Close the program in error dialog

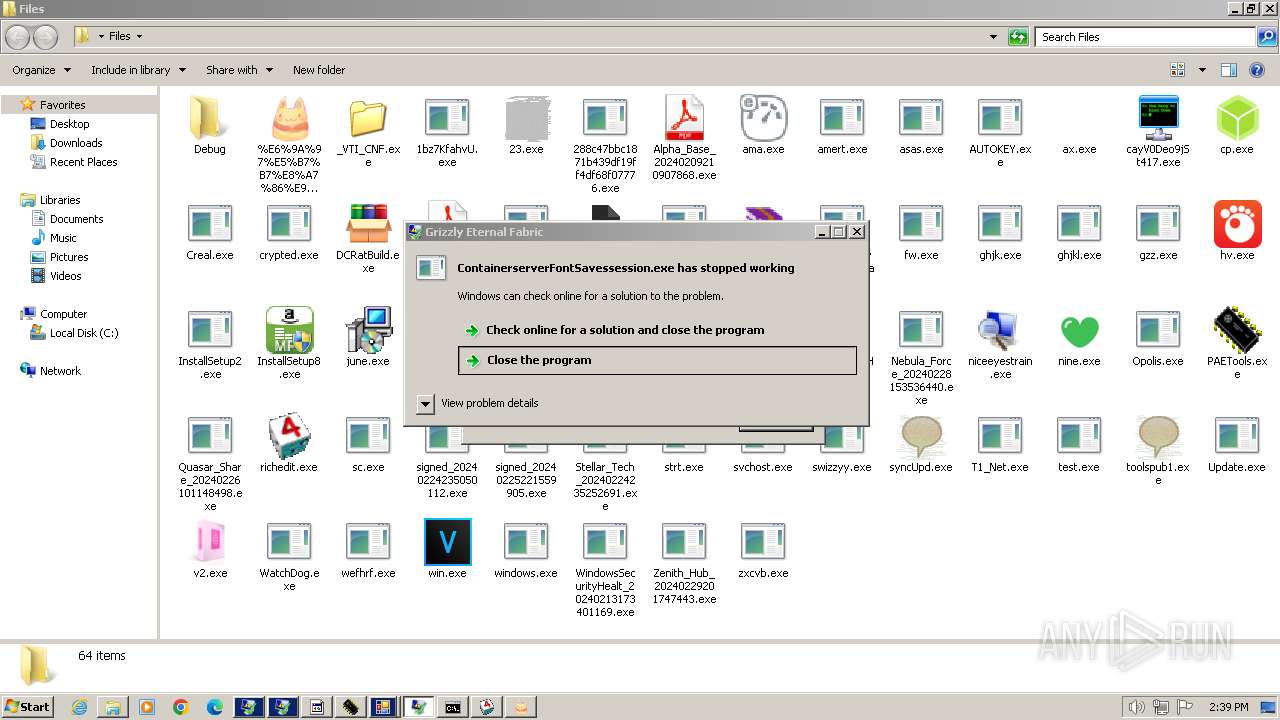657,360
